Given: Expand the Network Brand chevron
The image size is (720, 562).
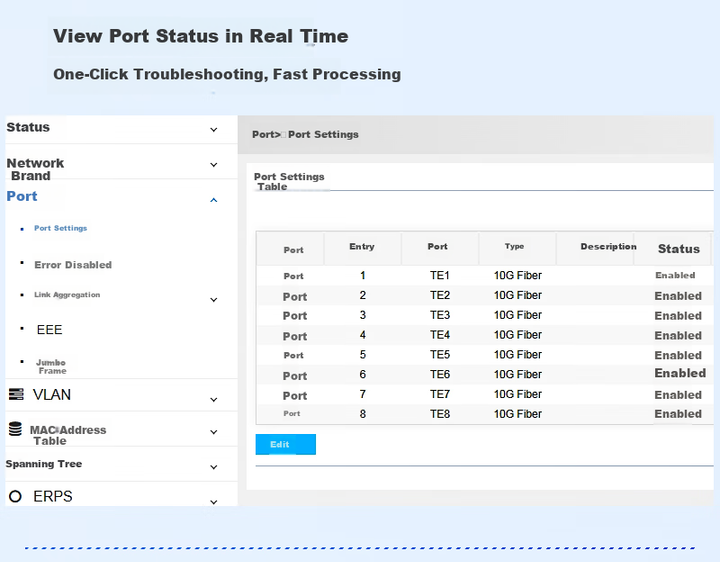Looking at the screenshot, I should point(214,164).
